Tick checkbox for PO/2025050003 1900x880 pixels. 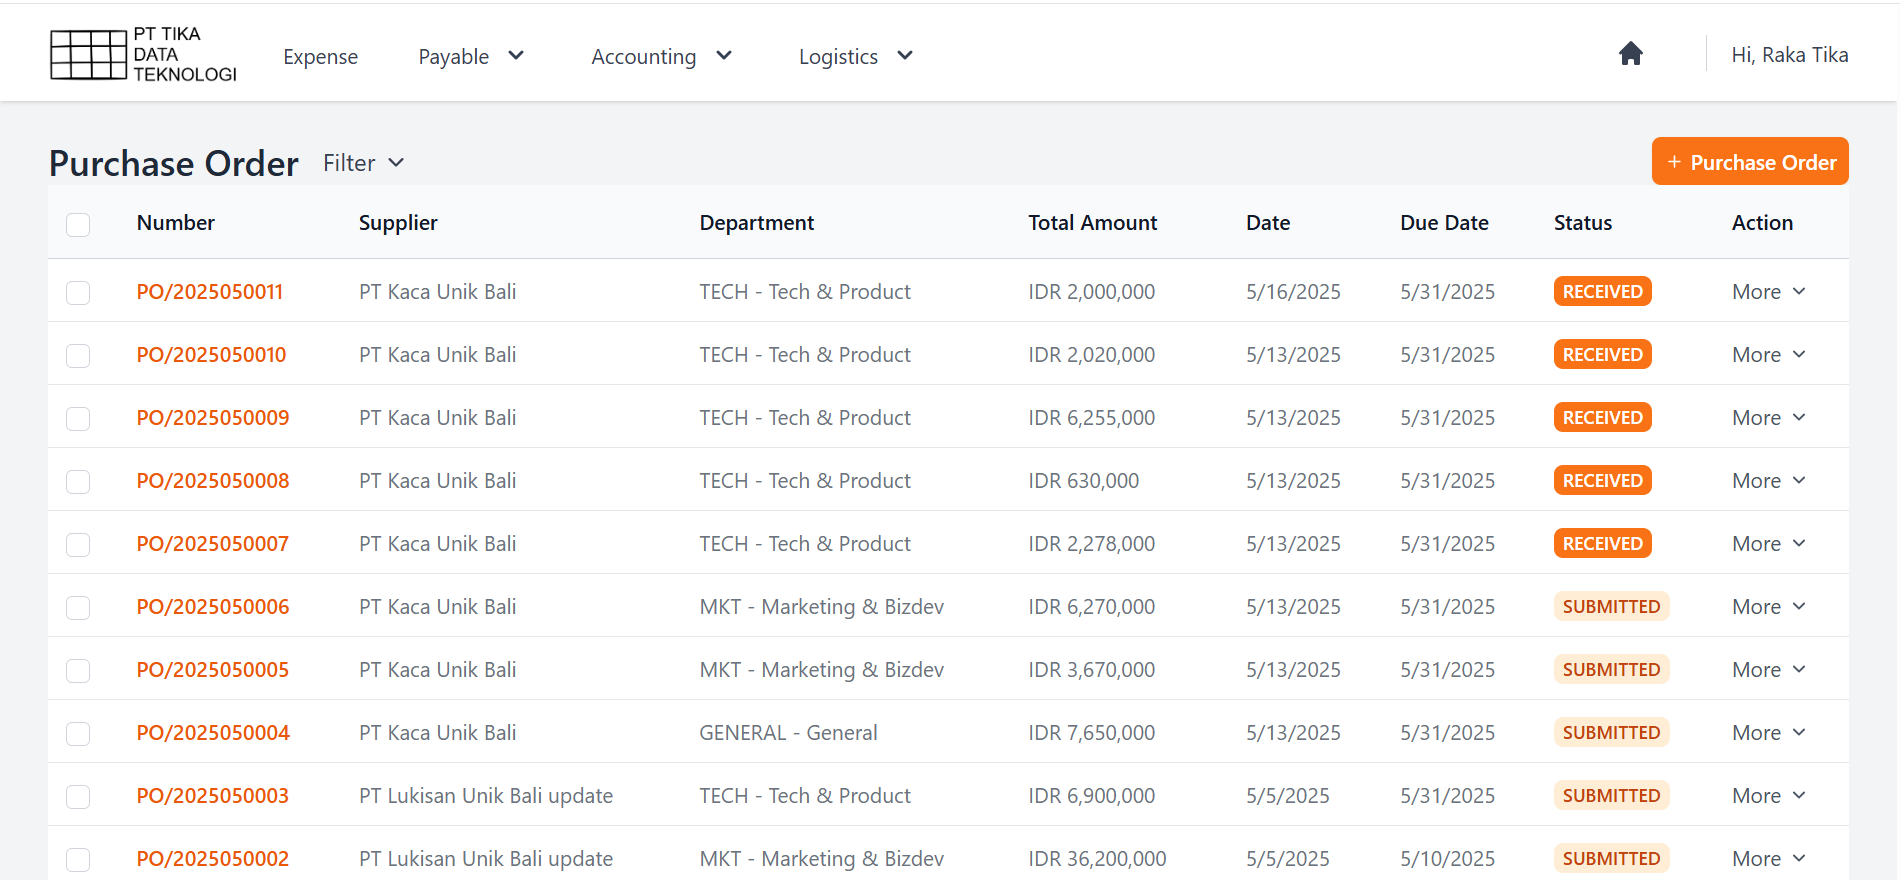click(x=78, y=797)
